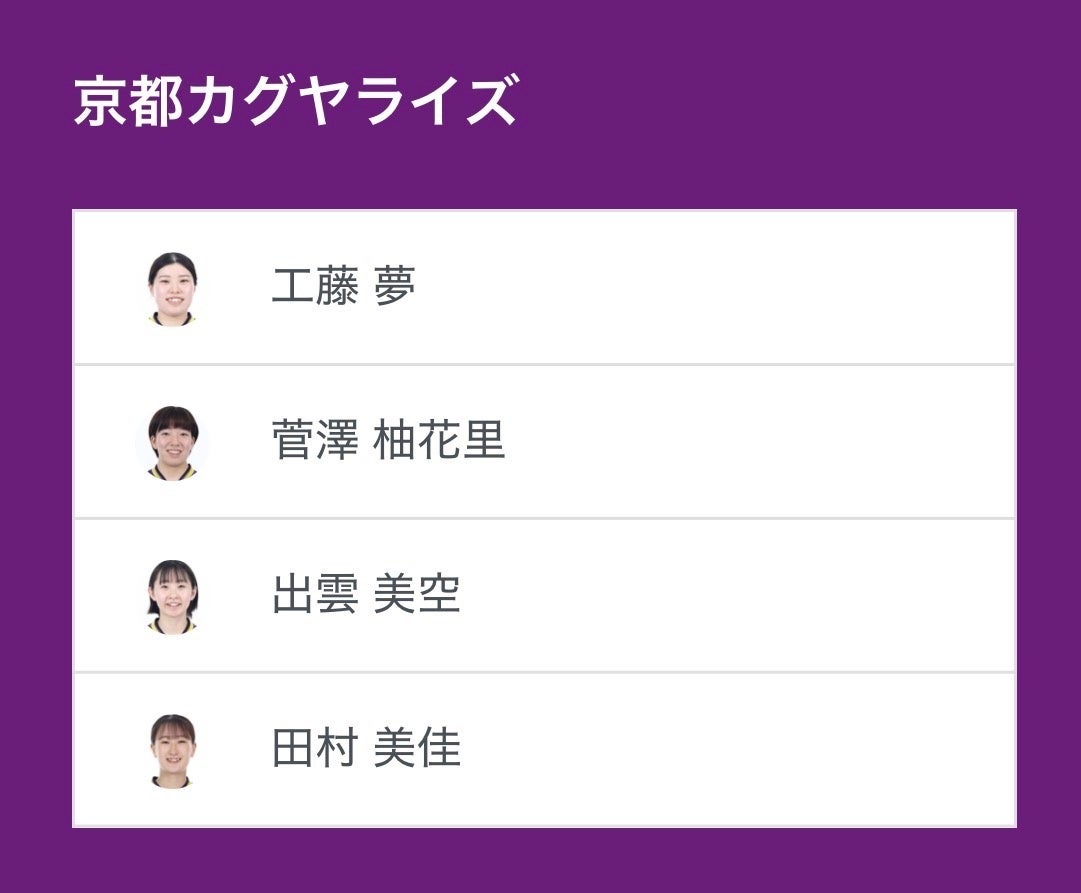Open 菅澤 柚花里's profile photo

pos(172,443)
